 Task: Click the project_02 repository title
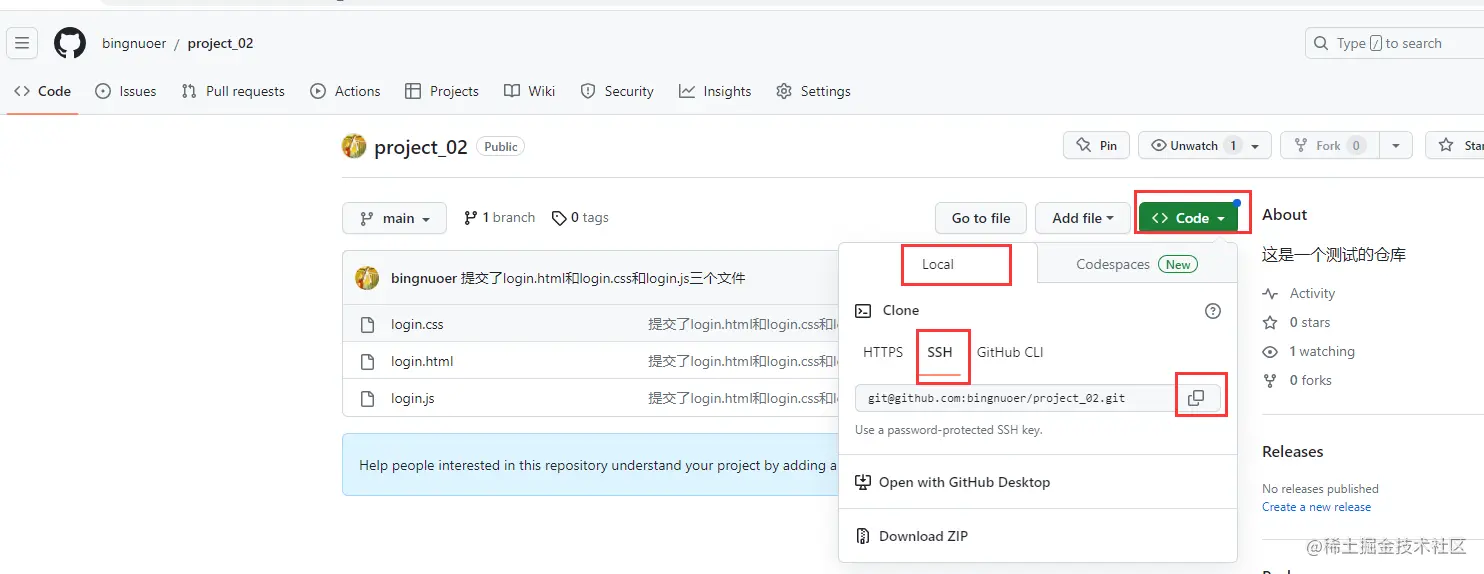click(421, 147)
